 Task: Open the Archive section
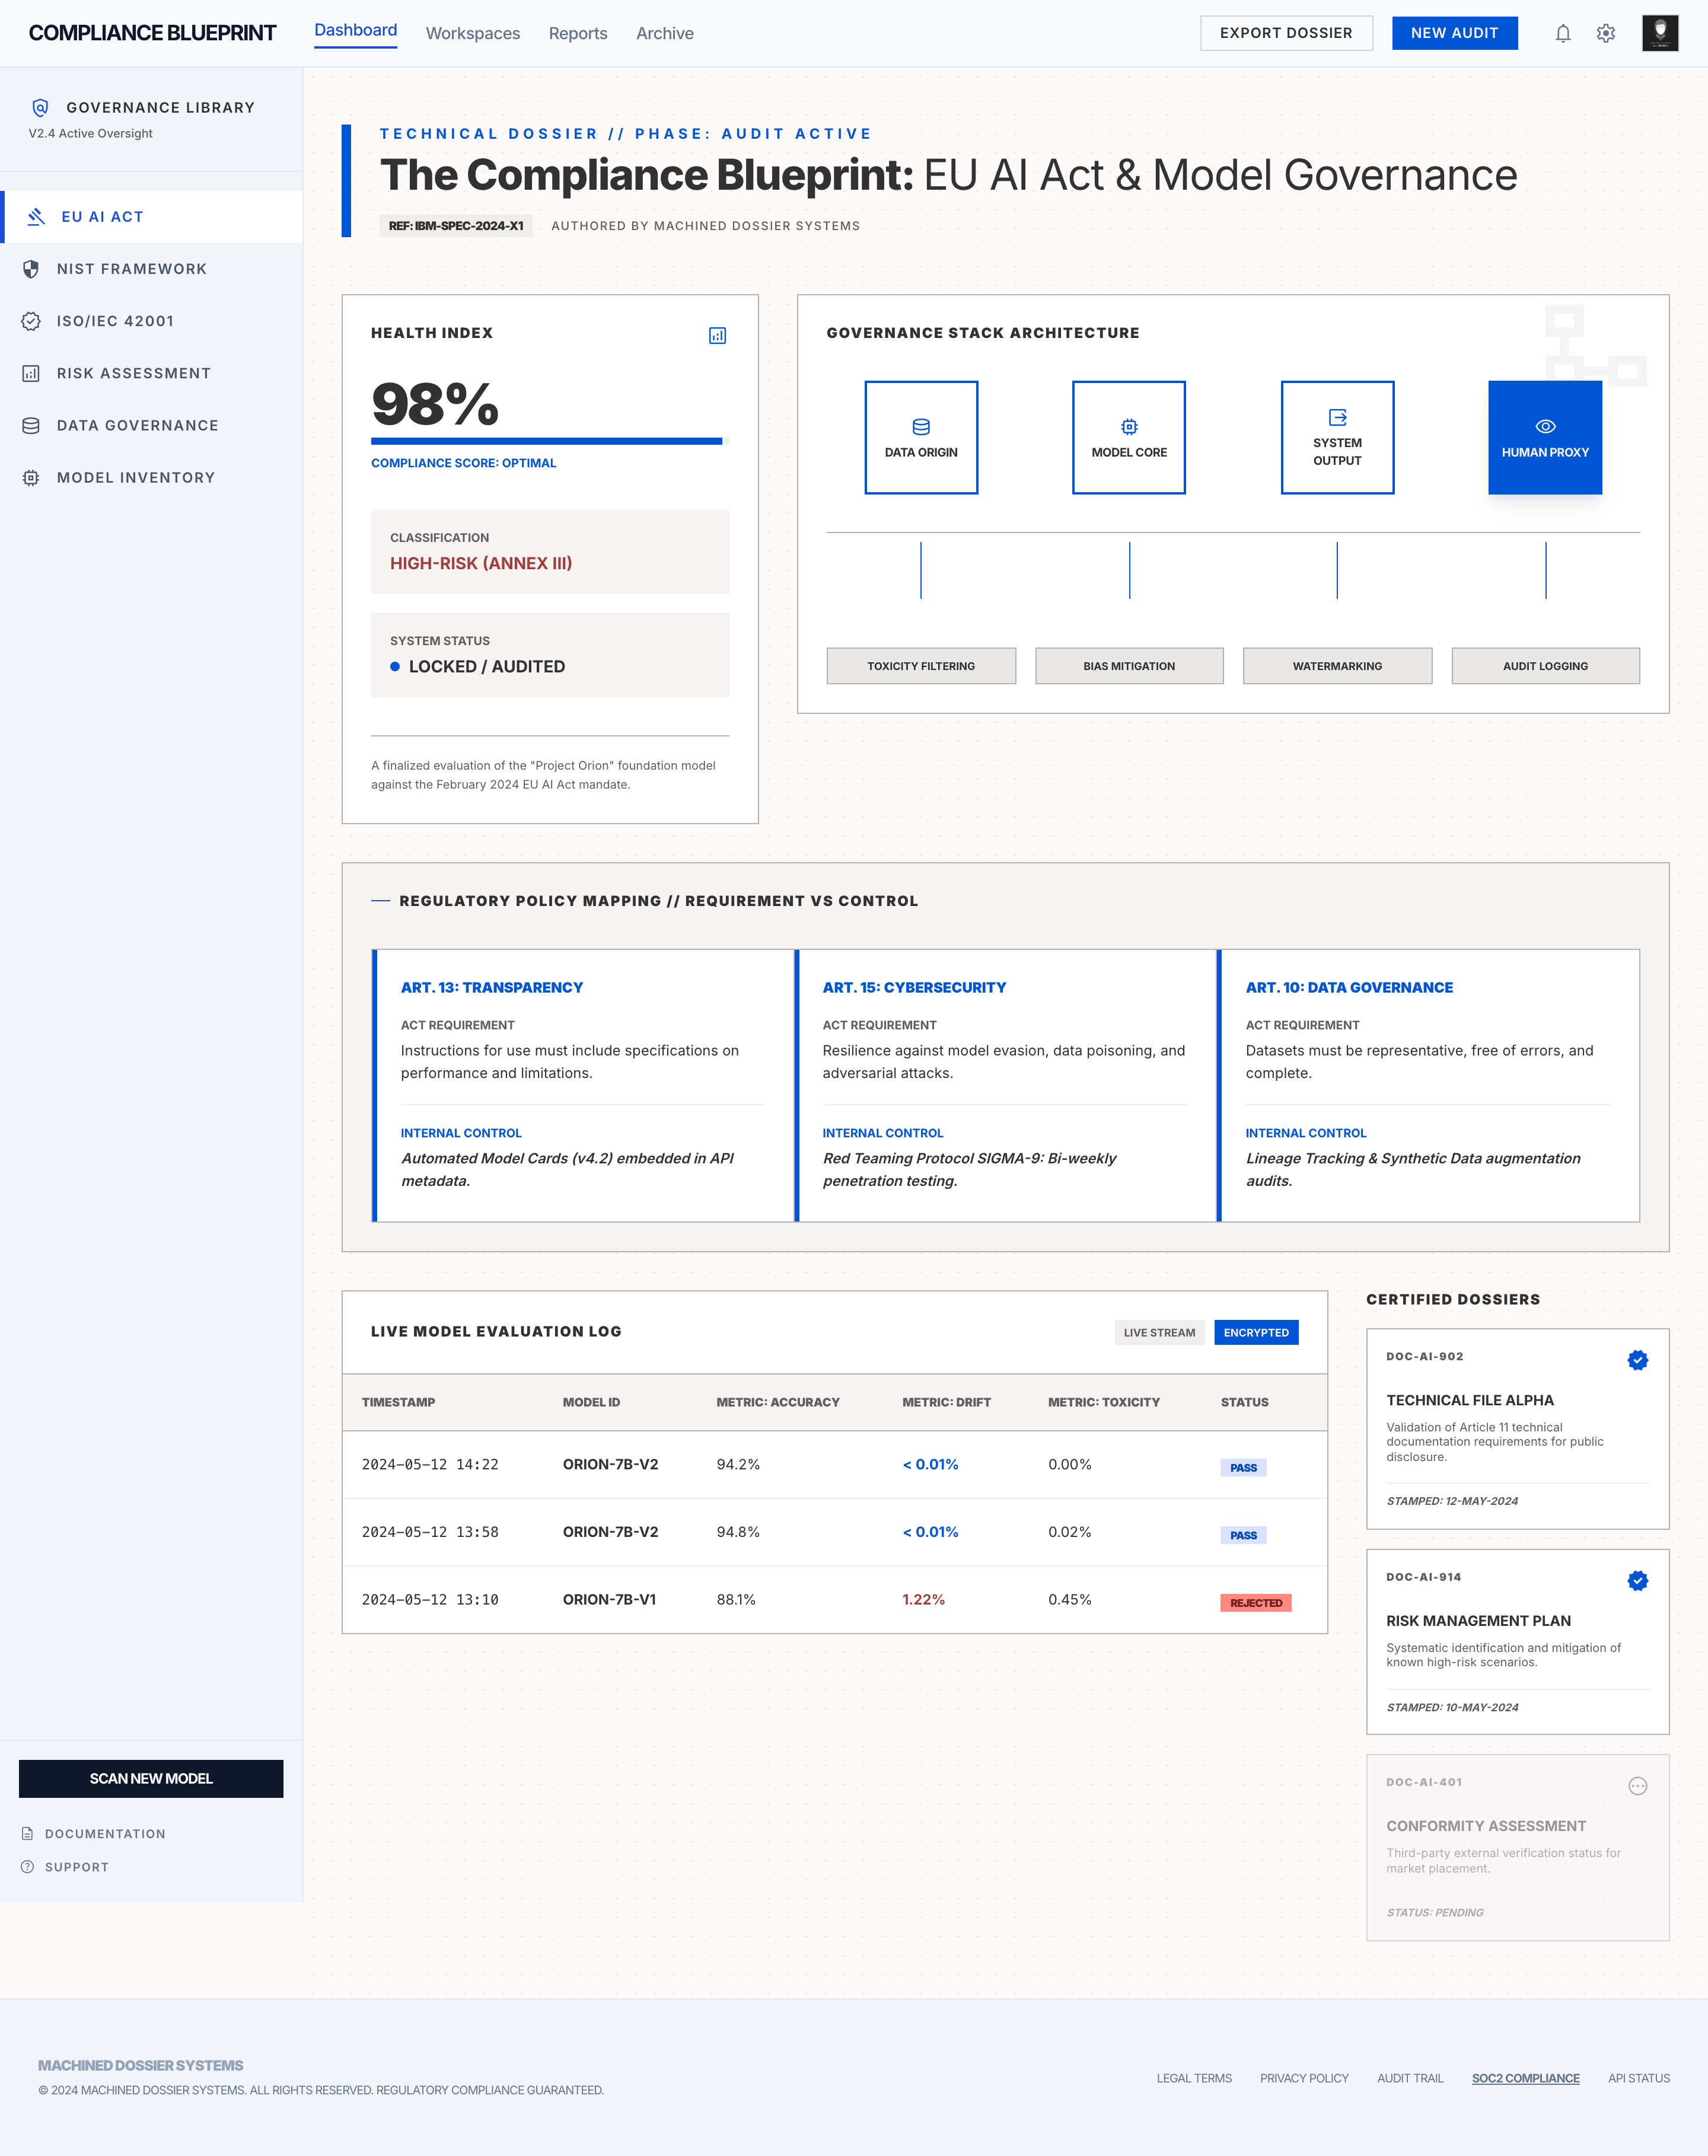tap(664, 33)
